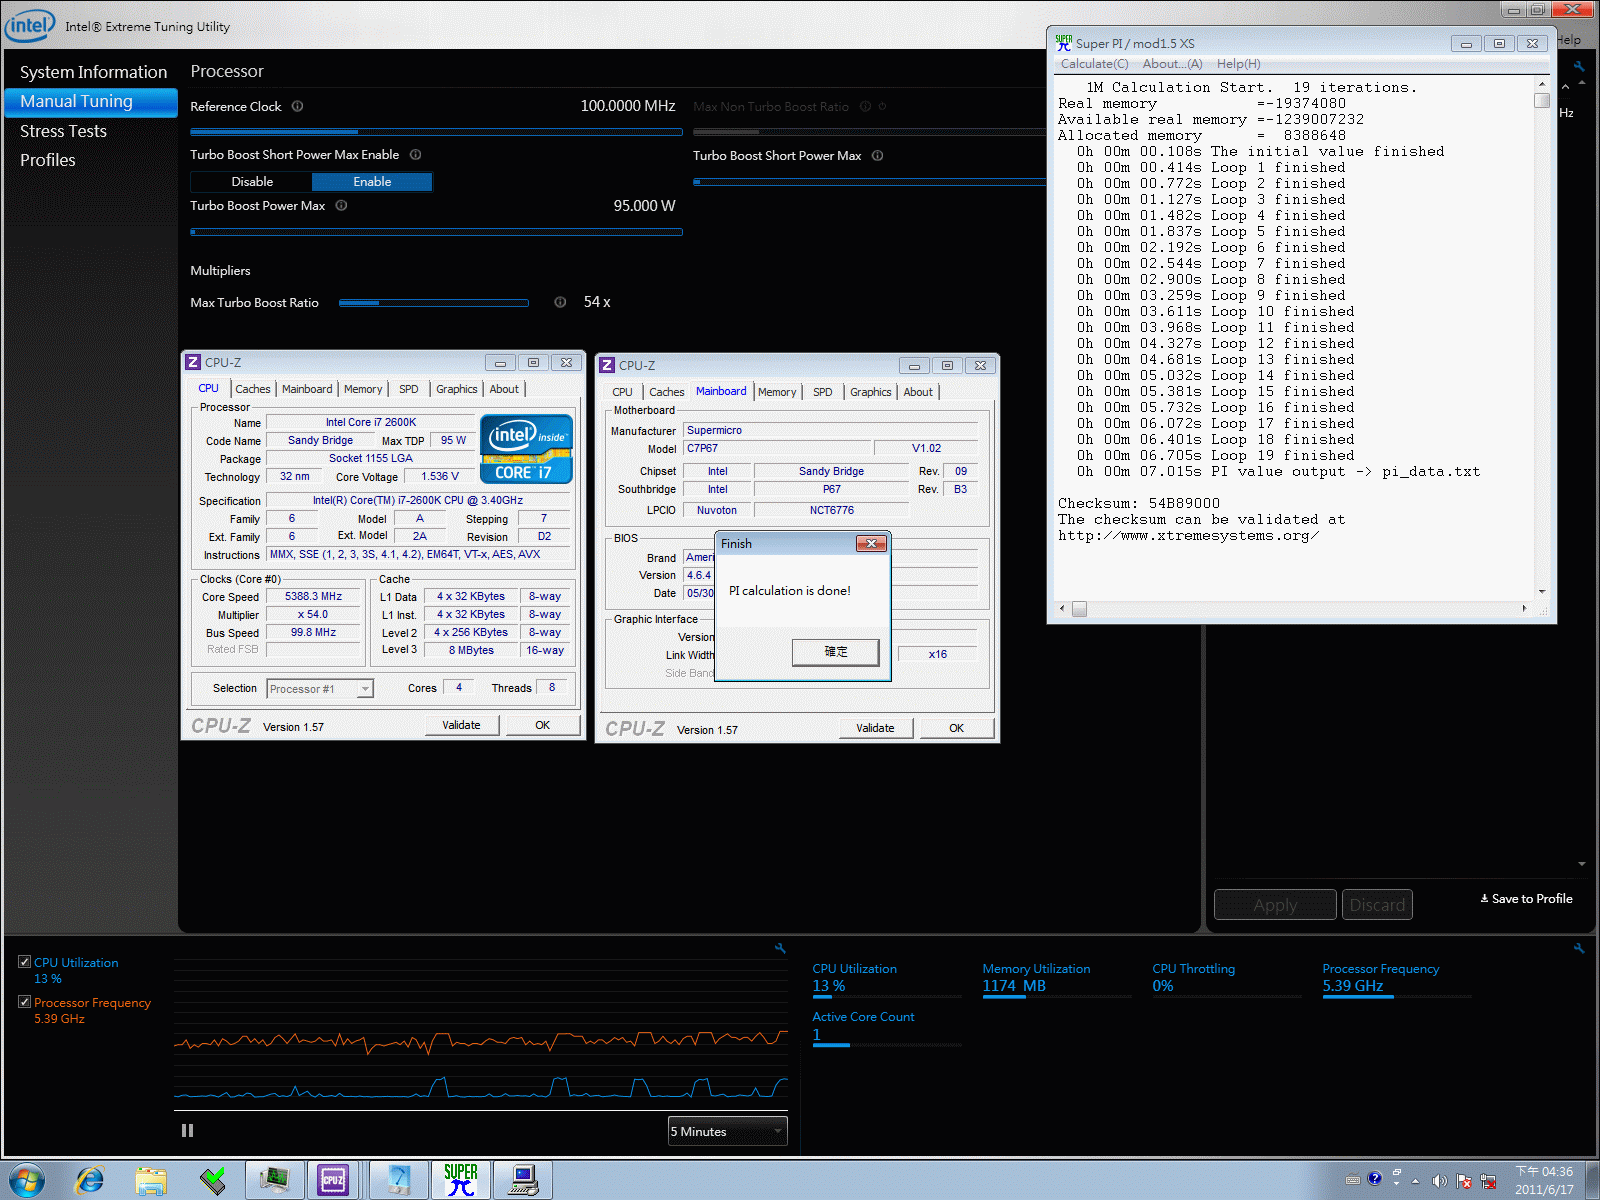This screenshot has height=1200, width=1600.
Task: Switch to the Memory tab in left CPU-Z
Action: (362, 389)
